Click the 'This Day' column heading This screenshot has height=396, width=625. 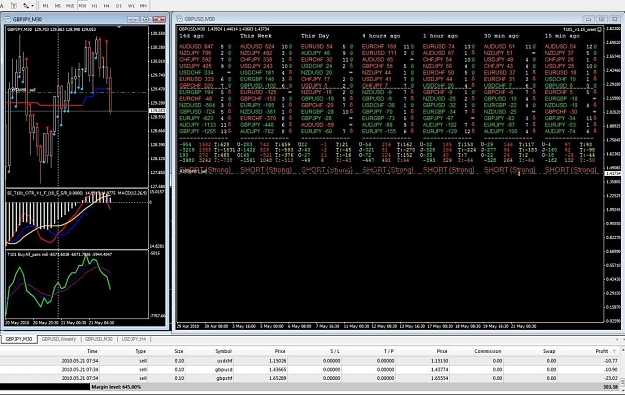(315, 36)
